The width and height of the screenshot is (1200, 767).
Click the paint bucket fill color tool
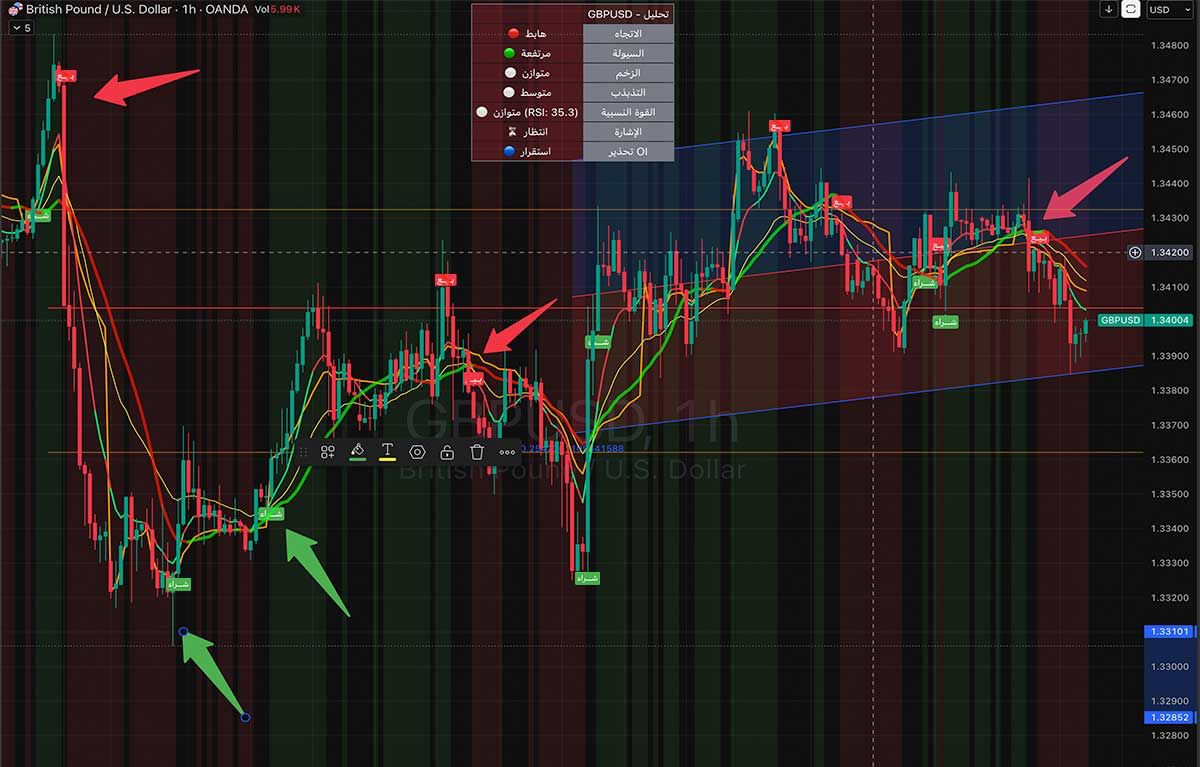pos(357,450)
